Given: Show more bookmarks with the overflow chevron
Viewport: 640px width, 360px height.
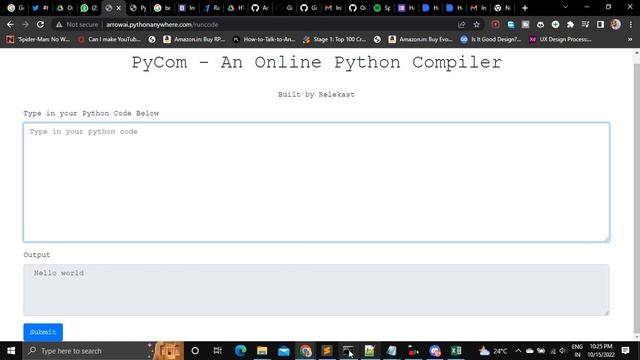Looking at the screenshot, I should click(x=630, y=39).
